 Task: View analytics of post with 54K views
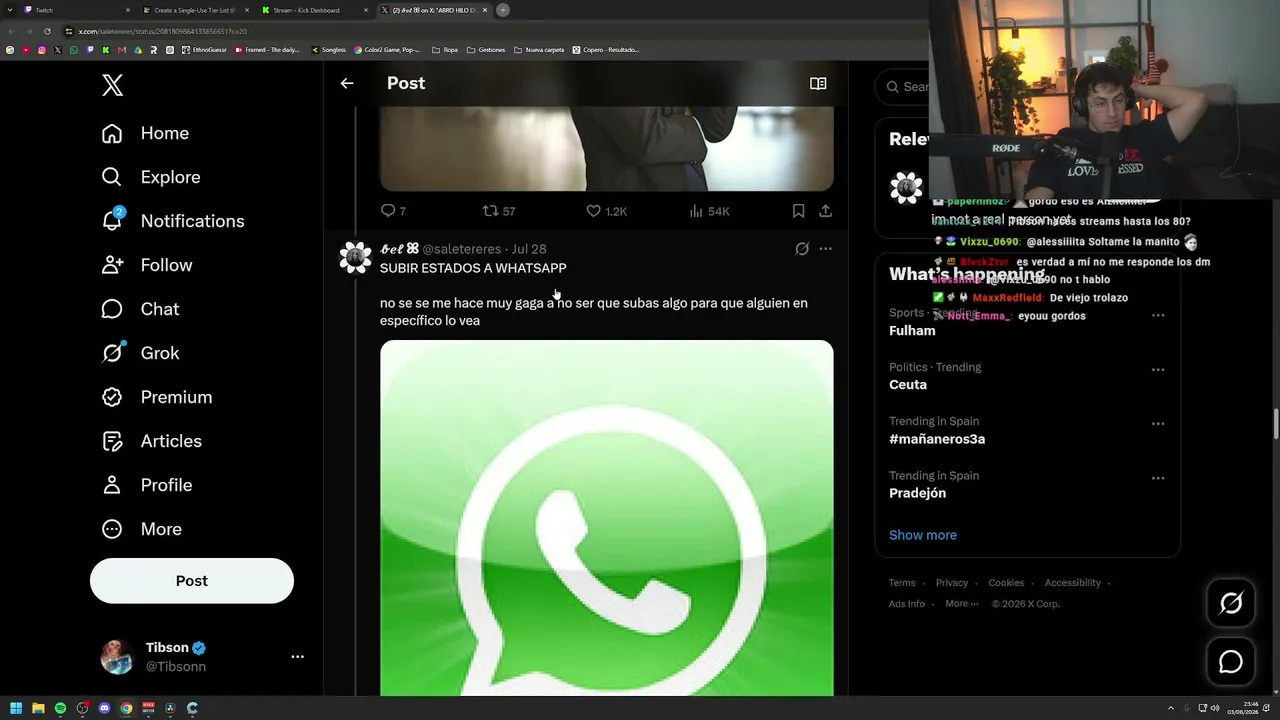click(x=697, y=211)
